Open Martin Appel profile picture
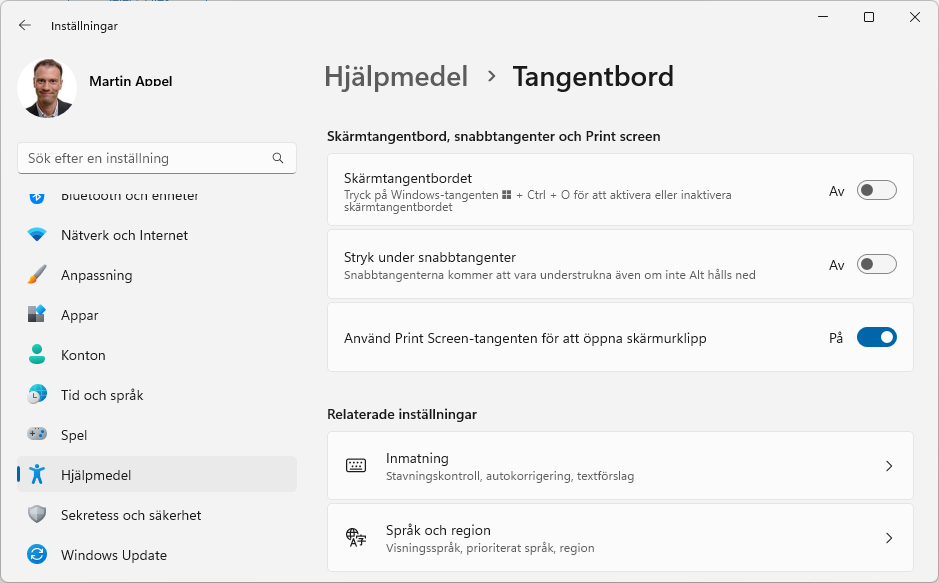This screenshot has height=583, width=939. pyautogui.click(x=47, y=87)
